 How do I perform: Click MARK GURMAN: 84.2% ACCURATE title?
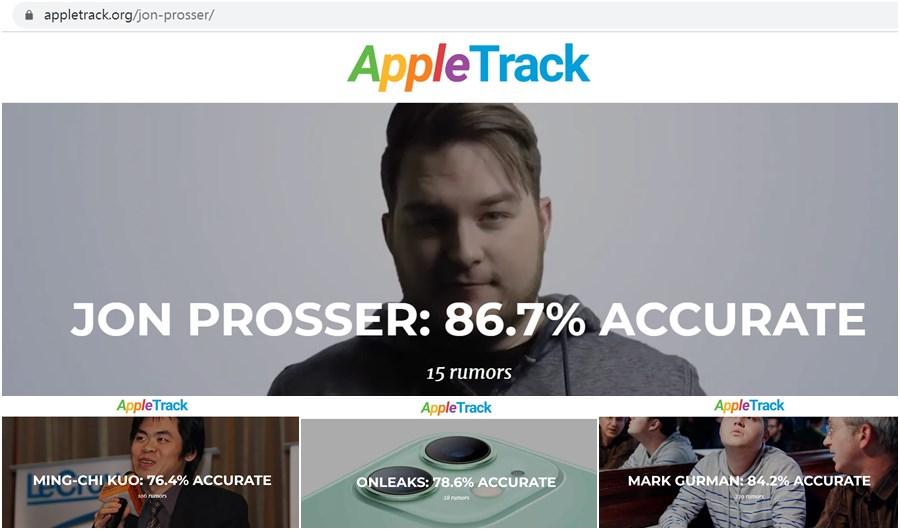[749, 481]
